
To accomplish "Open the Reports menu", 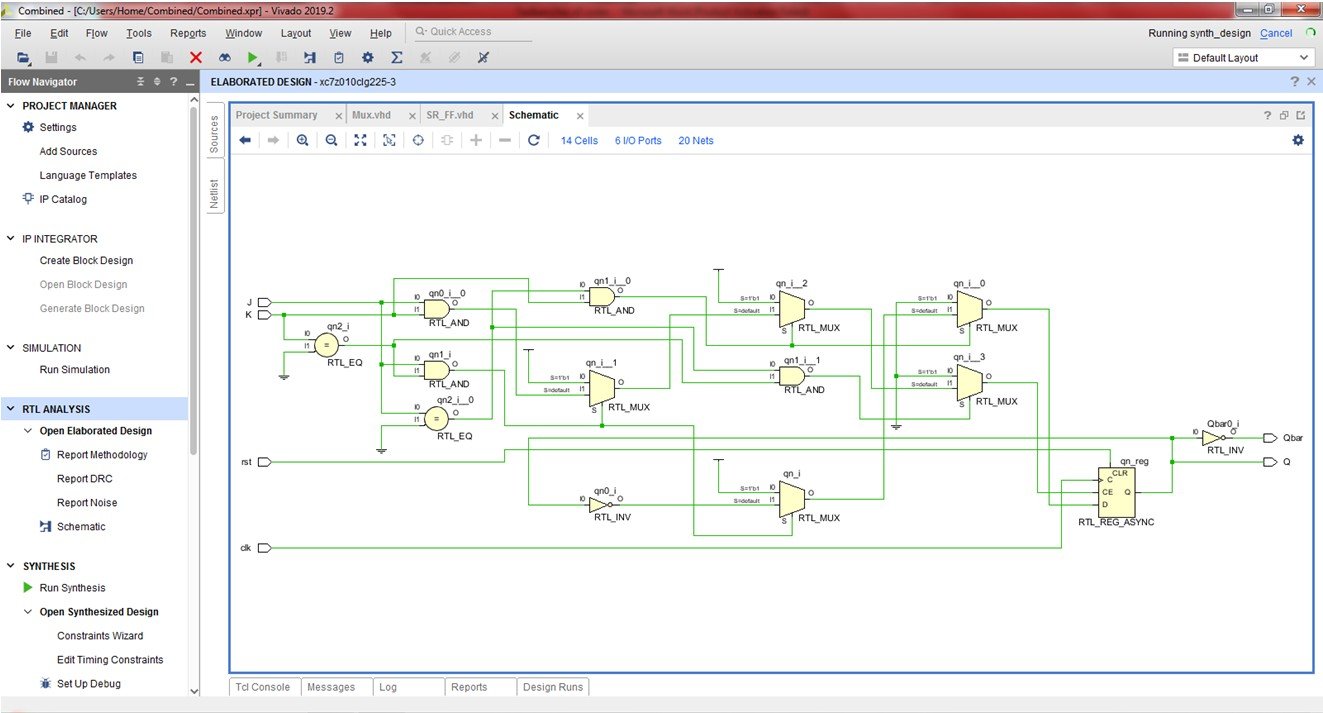I will pyautogui.click(x=188, y=33).
